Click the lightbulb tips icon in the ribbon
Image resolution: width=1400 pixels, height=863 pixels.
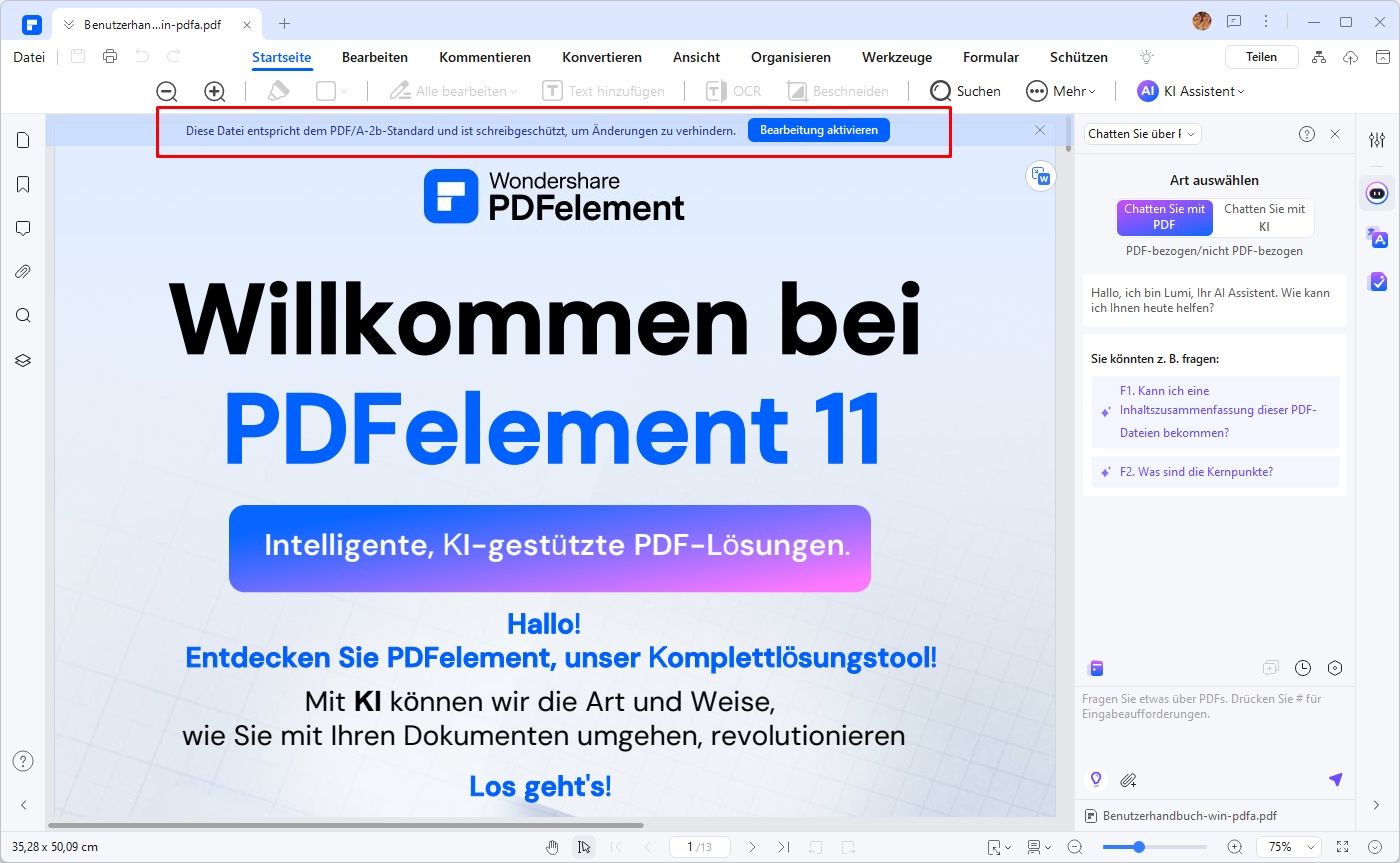(1147, 57)
